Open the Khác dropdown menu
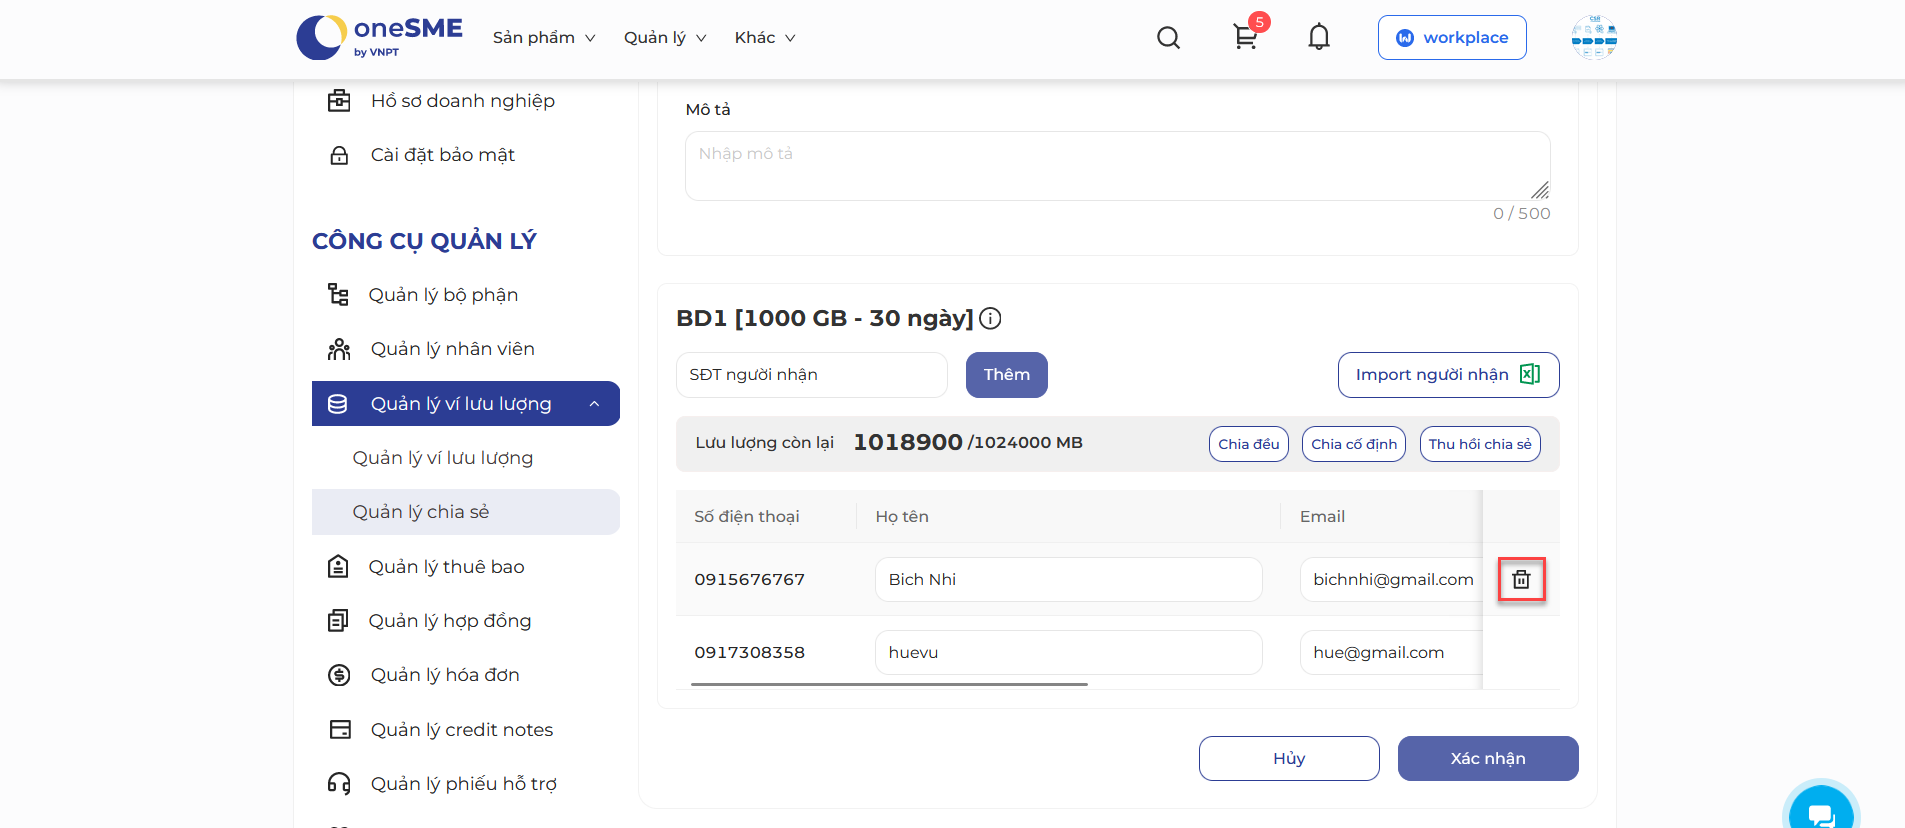This screenshot has width=1905, height=828. click(765, 38)
